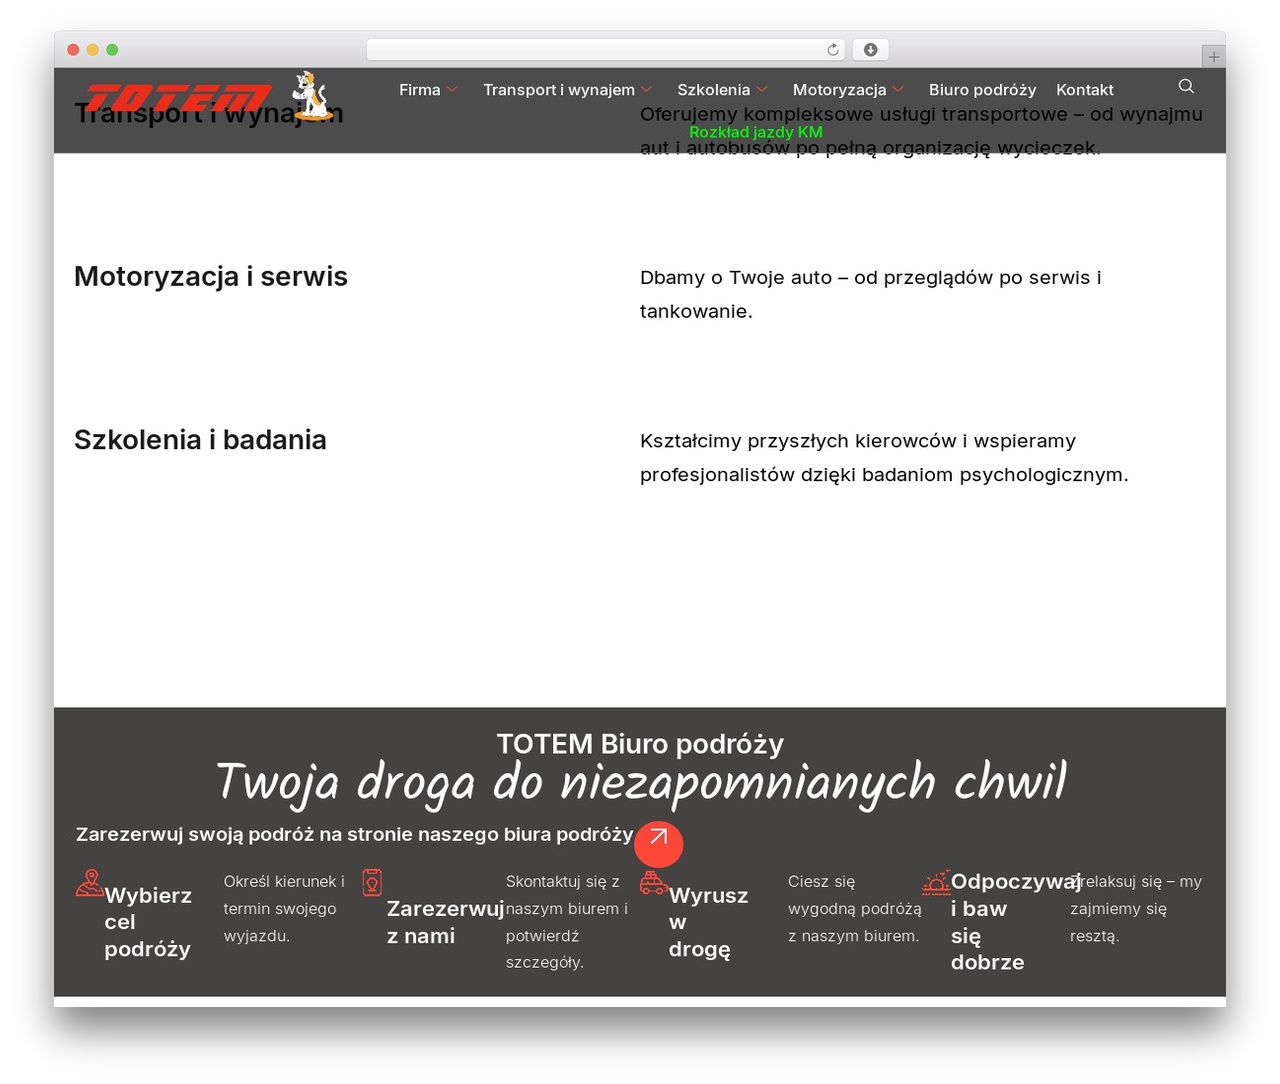The height and width of the screenshot is (1084, 1280).
Task: Click the sun icon beside Odpoczywaj i baw się
Action: coord(936,882)
